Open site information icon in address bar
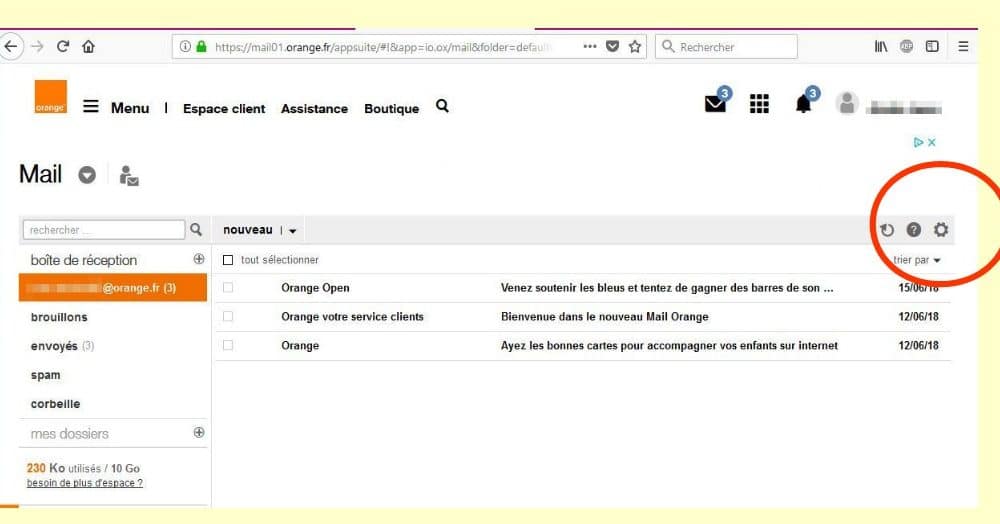The image size is (1000, 524). pyautogui.click(x=185, y=47)
